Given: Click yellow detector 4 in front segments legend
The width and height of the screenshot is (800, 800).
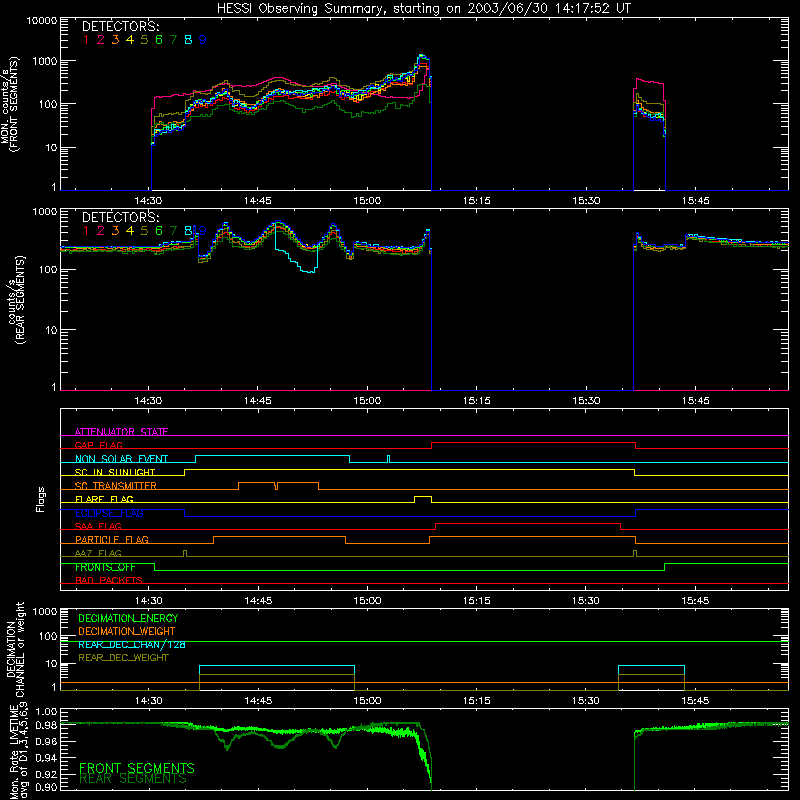Looking at the screenshot, I should click(130, 40).
